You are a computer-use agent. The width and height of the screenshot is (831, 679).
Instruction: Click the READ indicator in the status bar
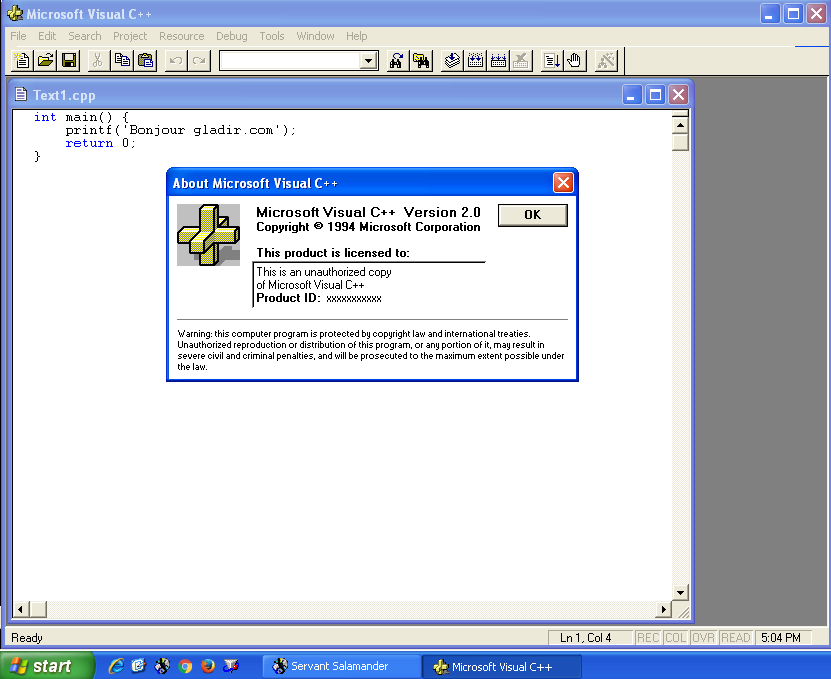point(736,638)
